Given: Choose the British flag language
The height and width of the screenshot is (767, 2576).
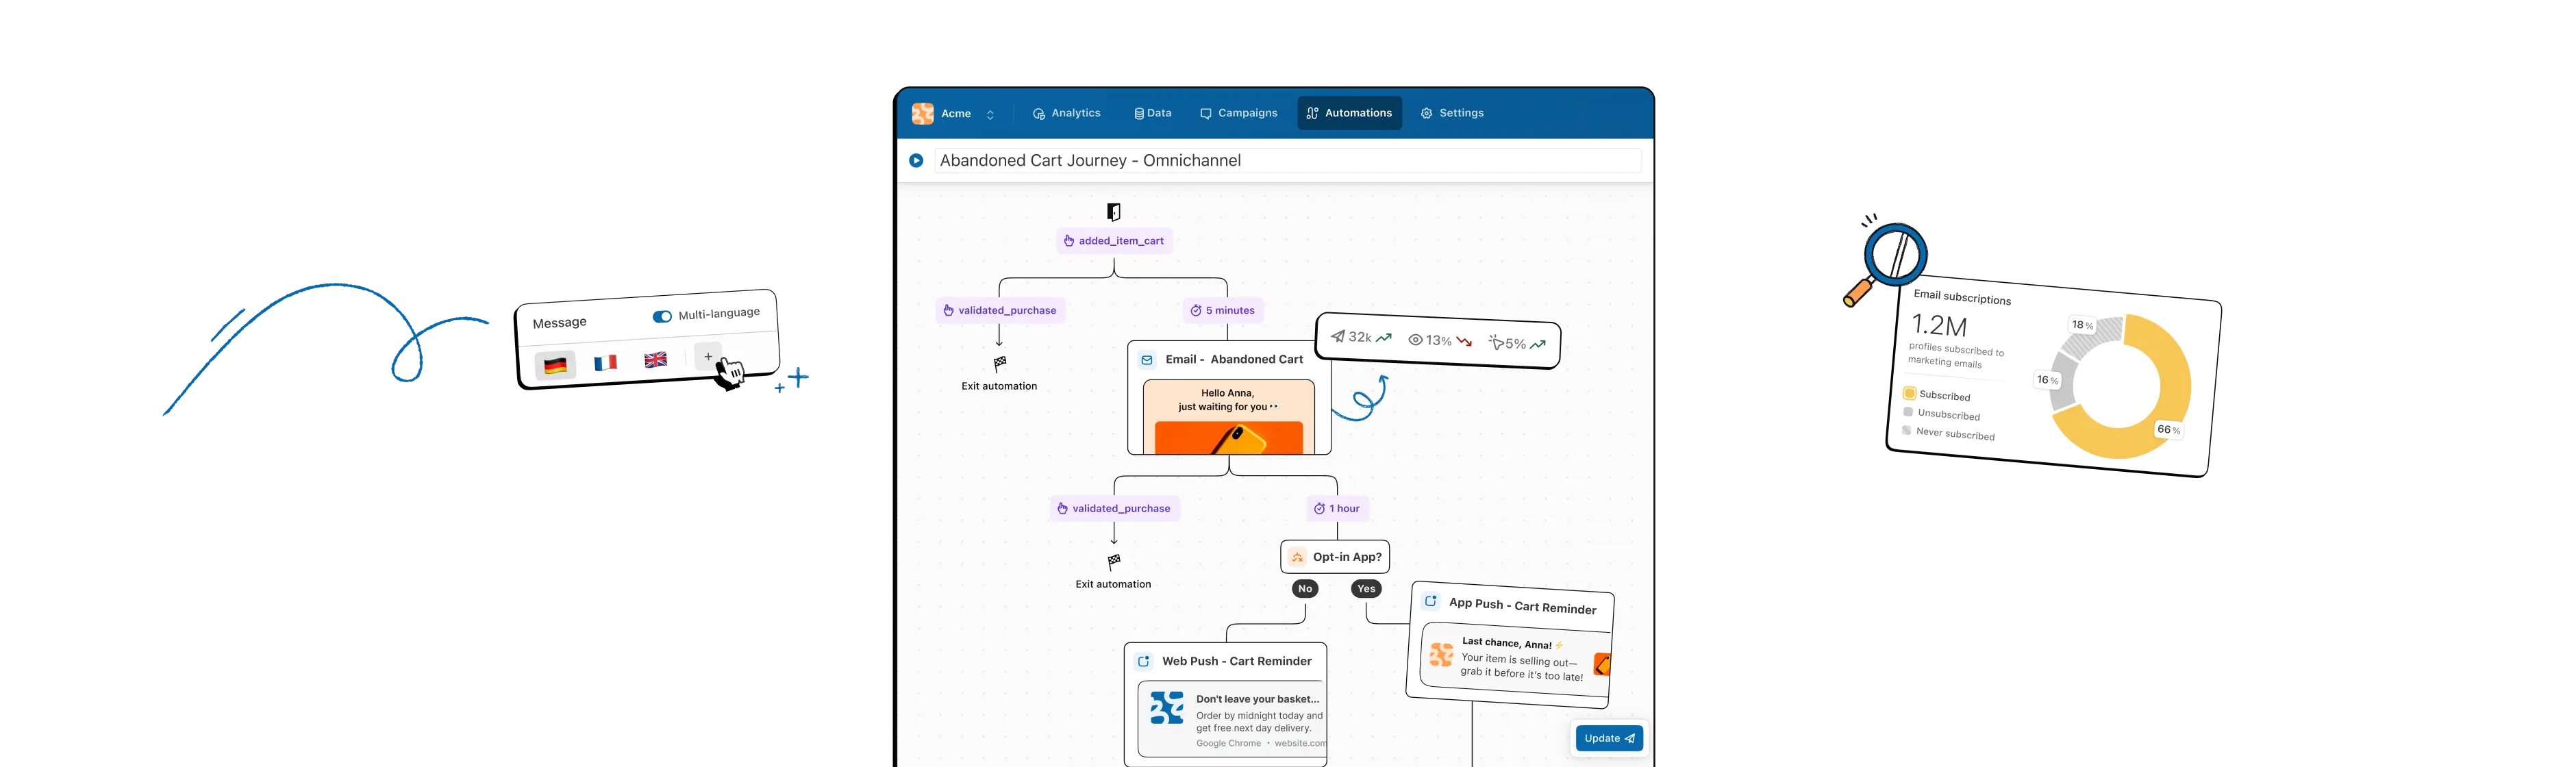Looking at the screenshot, I should pyautogui.click(x=656, y=360).
